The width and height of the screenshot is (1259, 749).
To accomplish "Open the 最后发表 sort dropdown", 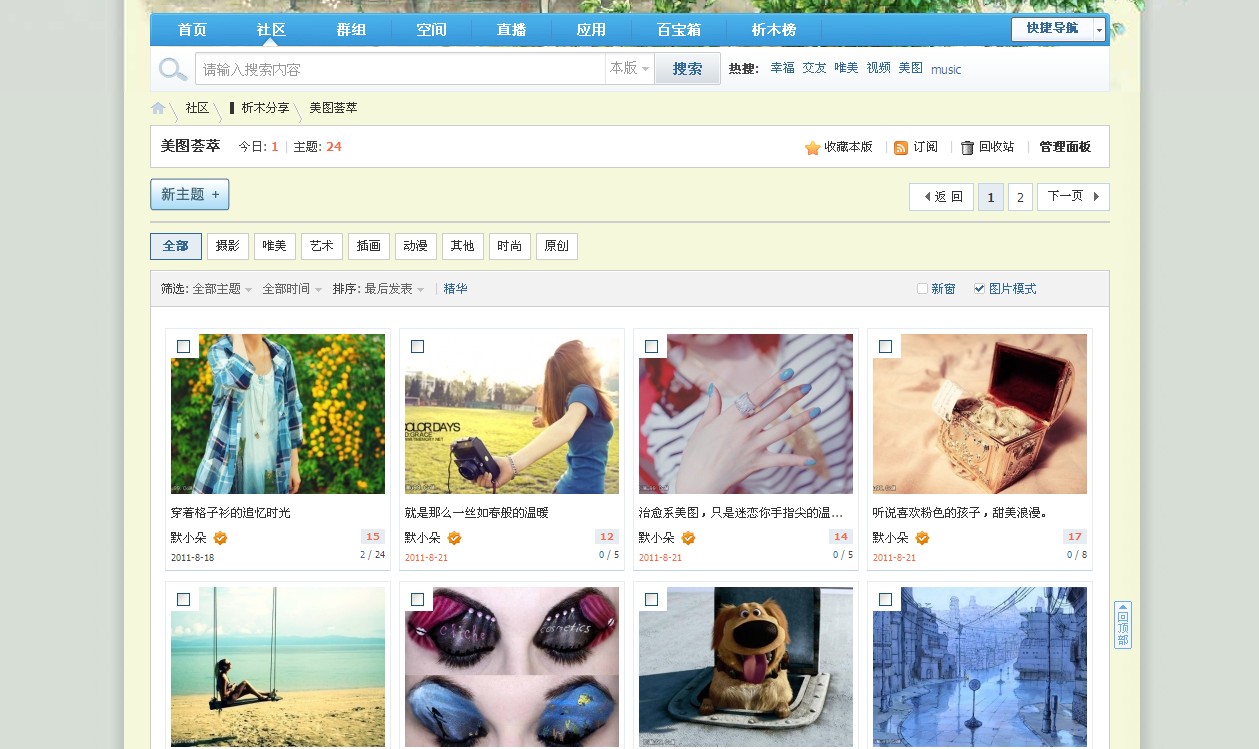I will [x=394, y=289].
